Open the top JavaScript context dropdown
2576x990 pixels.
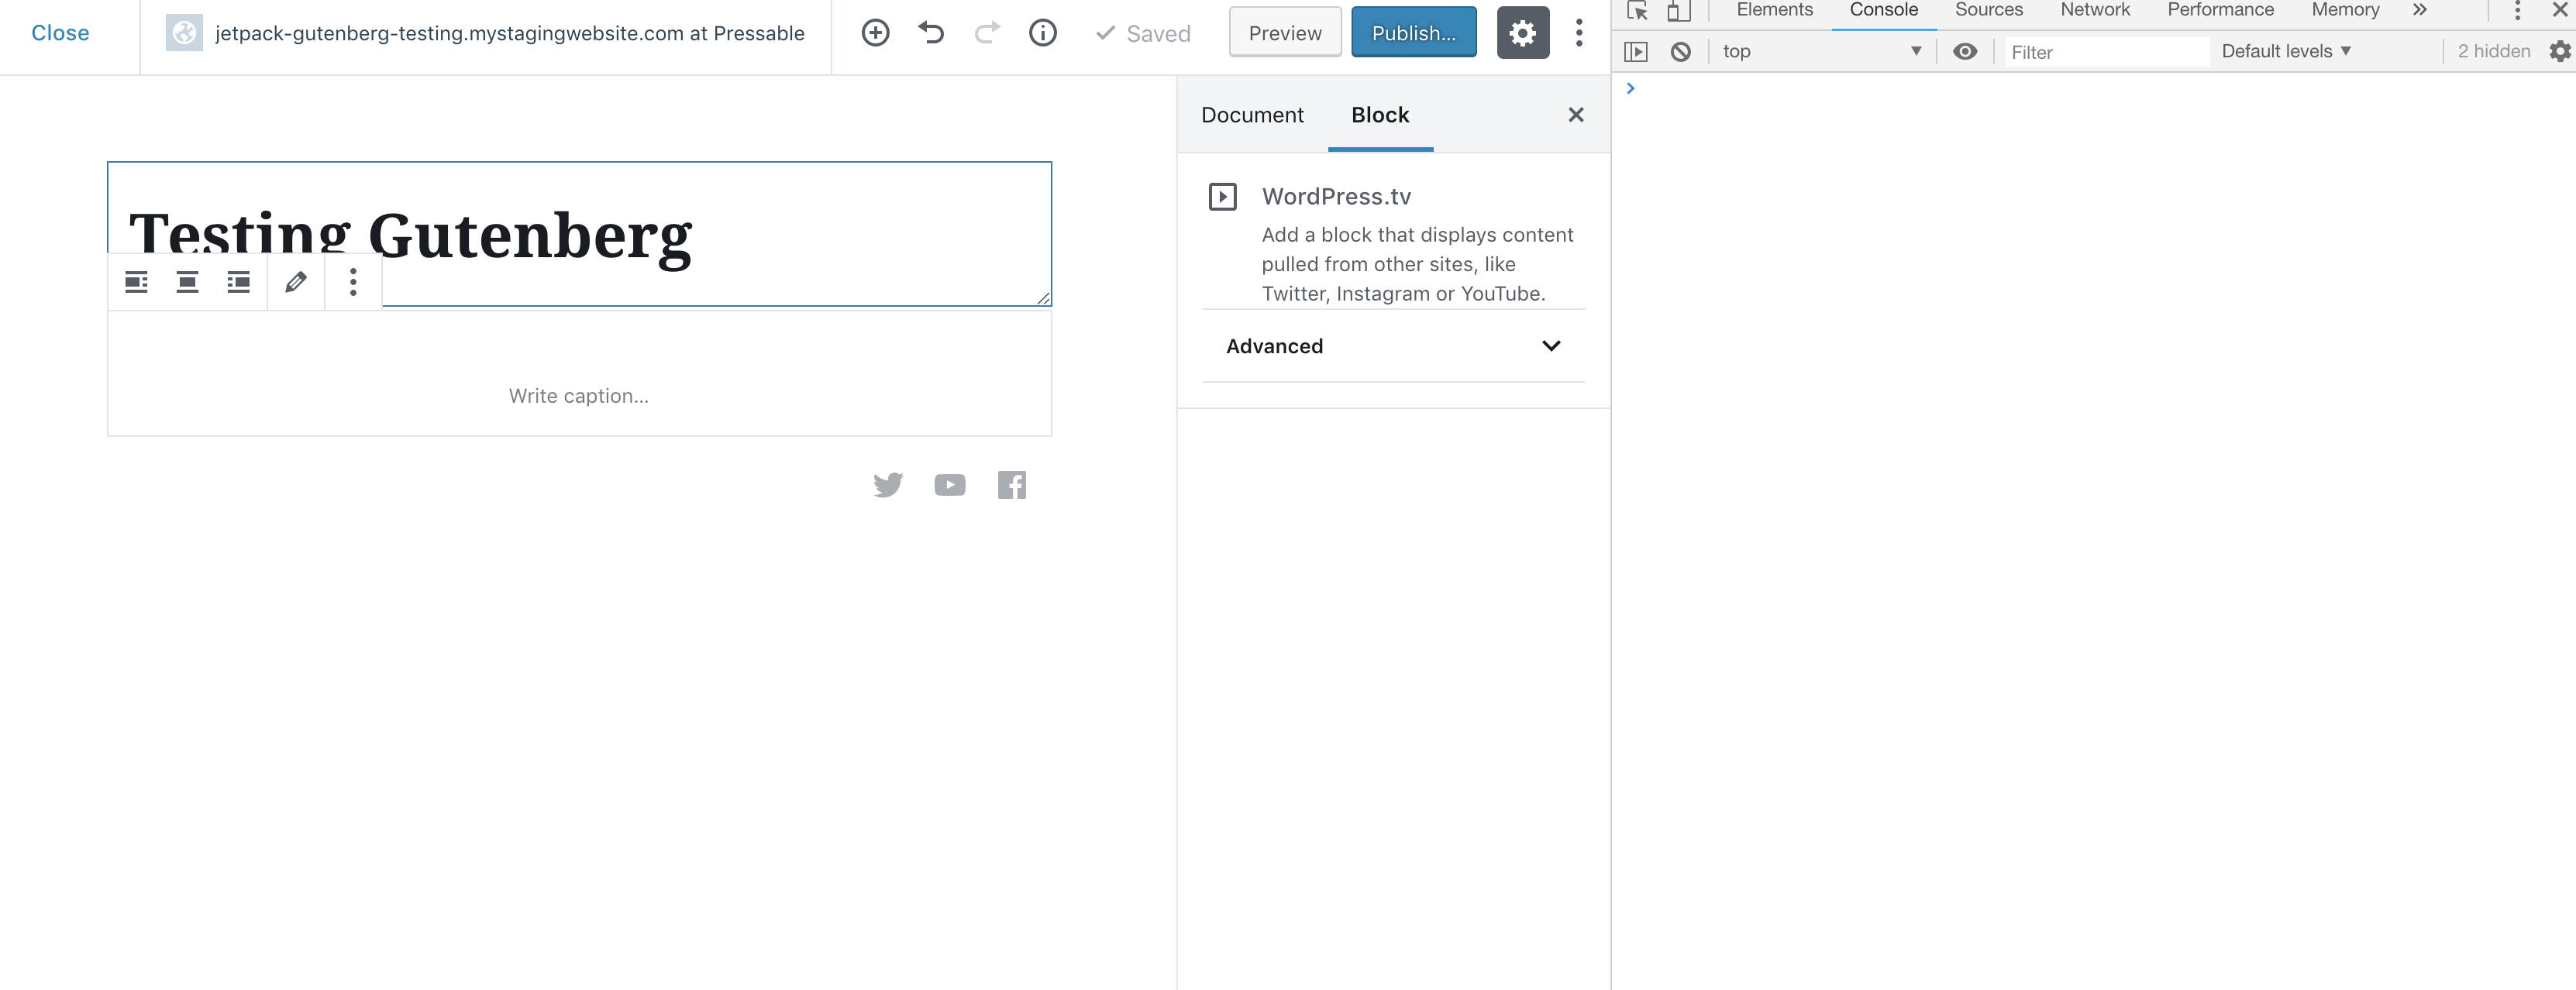point(1820,51)
